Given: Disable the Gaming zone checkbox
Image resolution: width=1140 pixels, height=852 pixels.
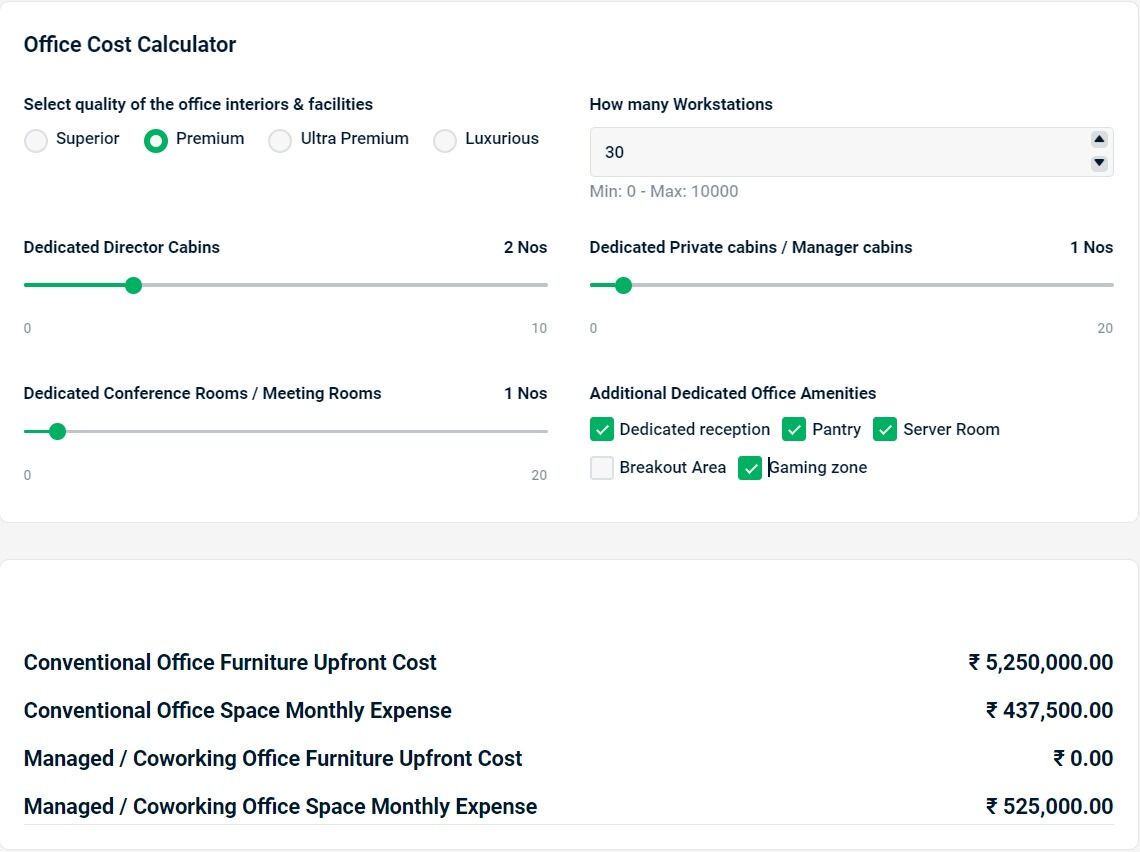Looking at the screenshot, I should pyautogui.click(x=750, y=467).
